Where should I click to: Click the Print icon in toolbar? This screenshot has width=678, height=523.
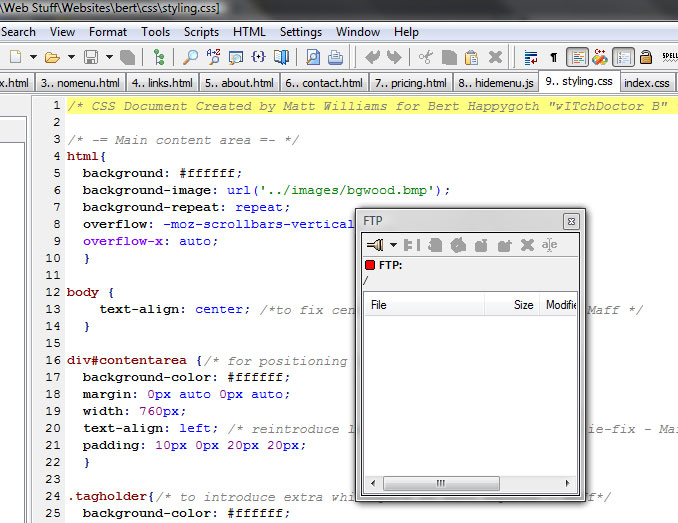(x=336, y=58)
